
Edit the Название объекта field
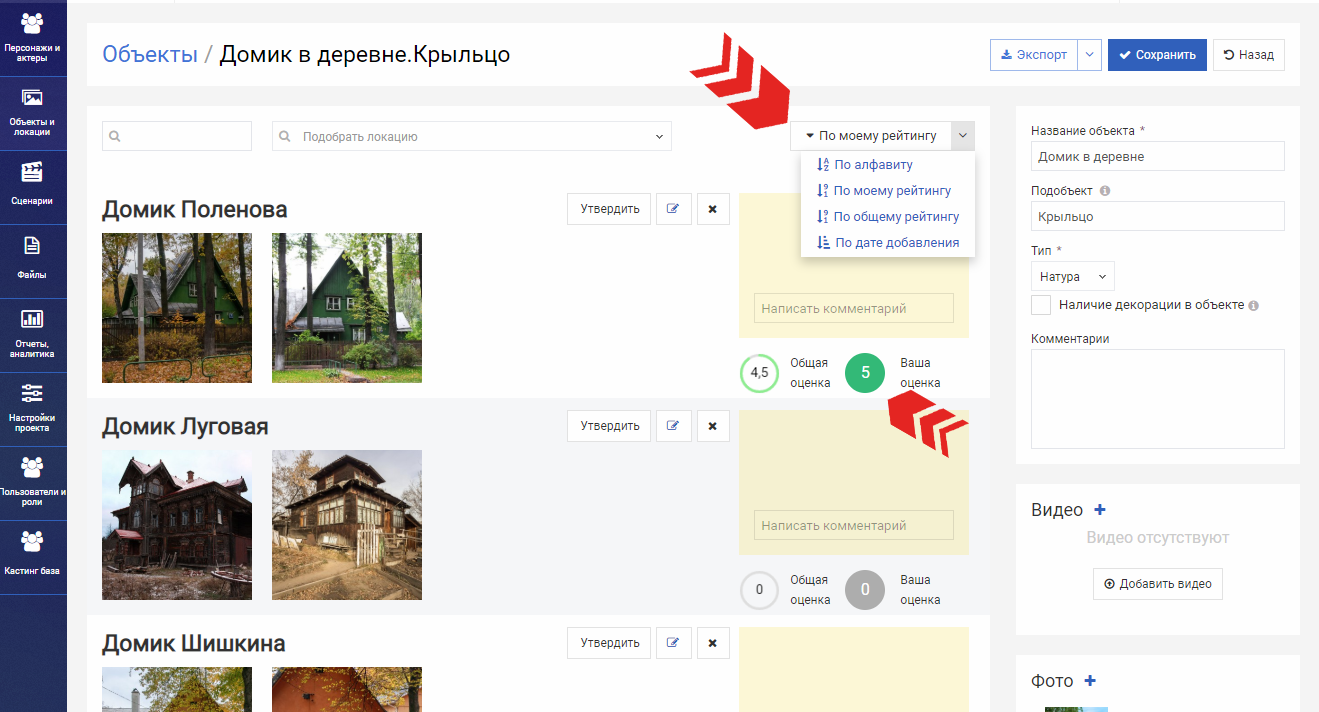(1158, 156)
